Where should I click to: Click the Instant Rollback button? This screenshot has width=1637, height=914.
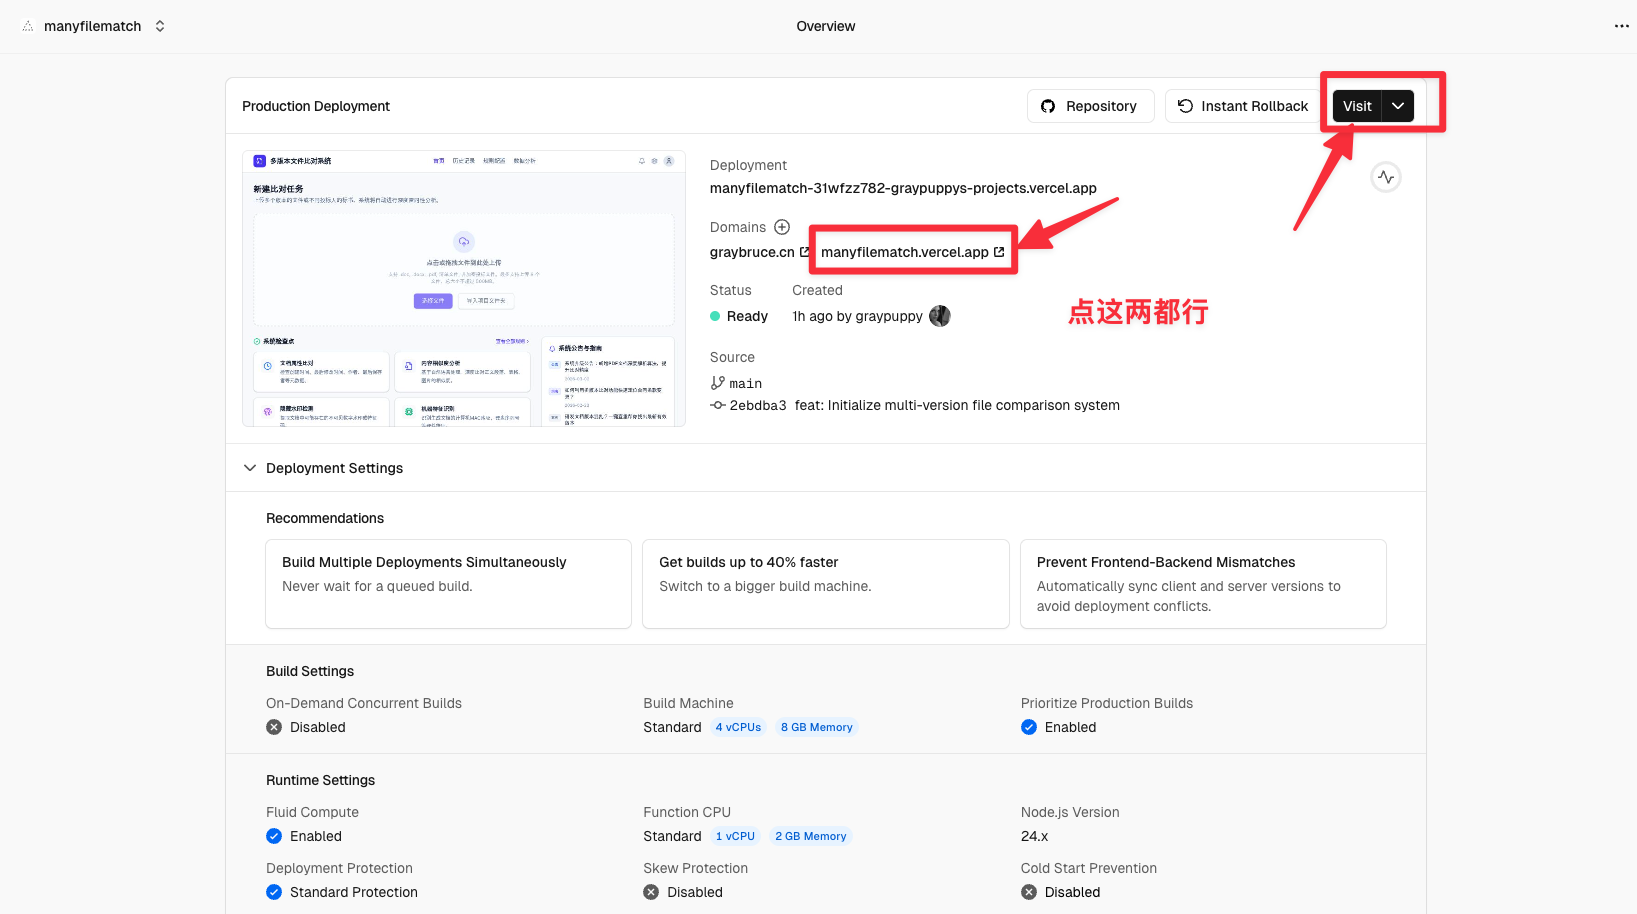coord(1243,106)
